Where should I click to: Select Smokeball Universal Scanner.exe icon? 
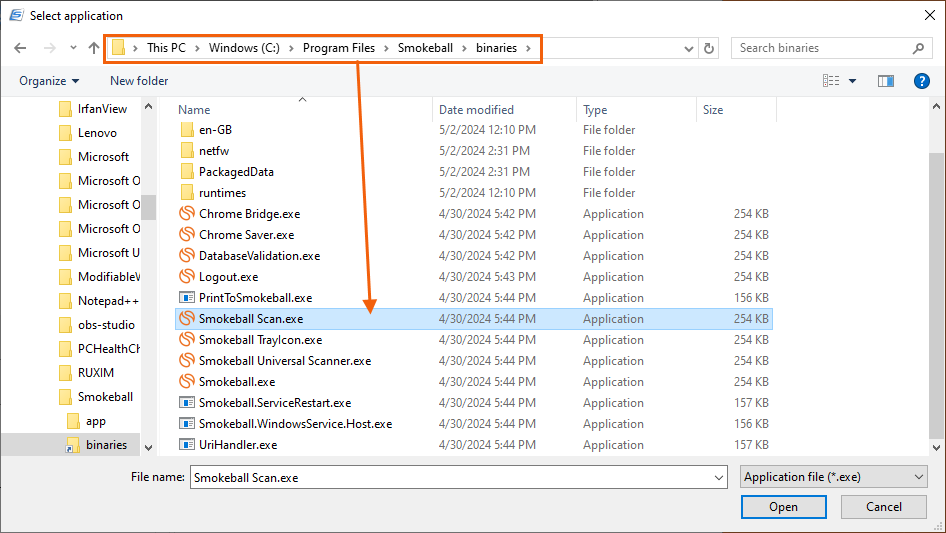(x=187, y=361)
